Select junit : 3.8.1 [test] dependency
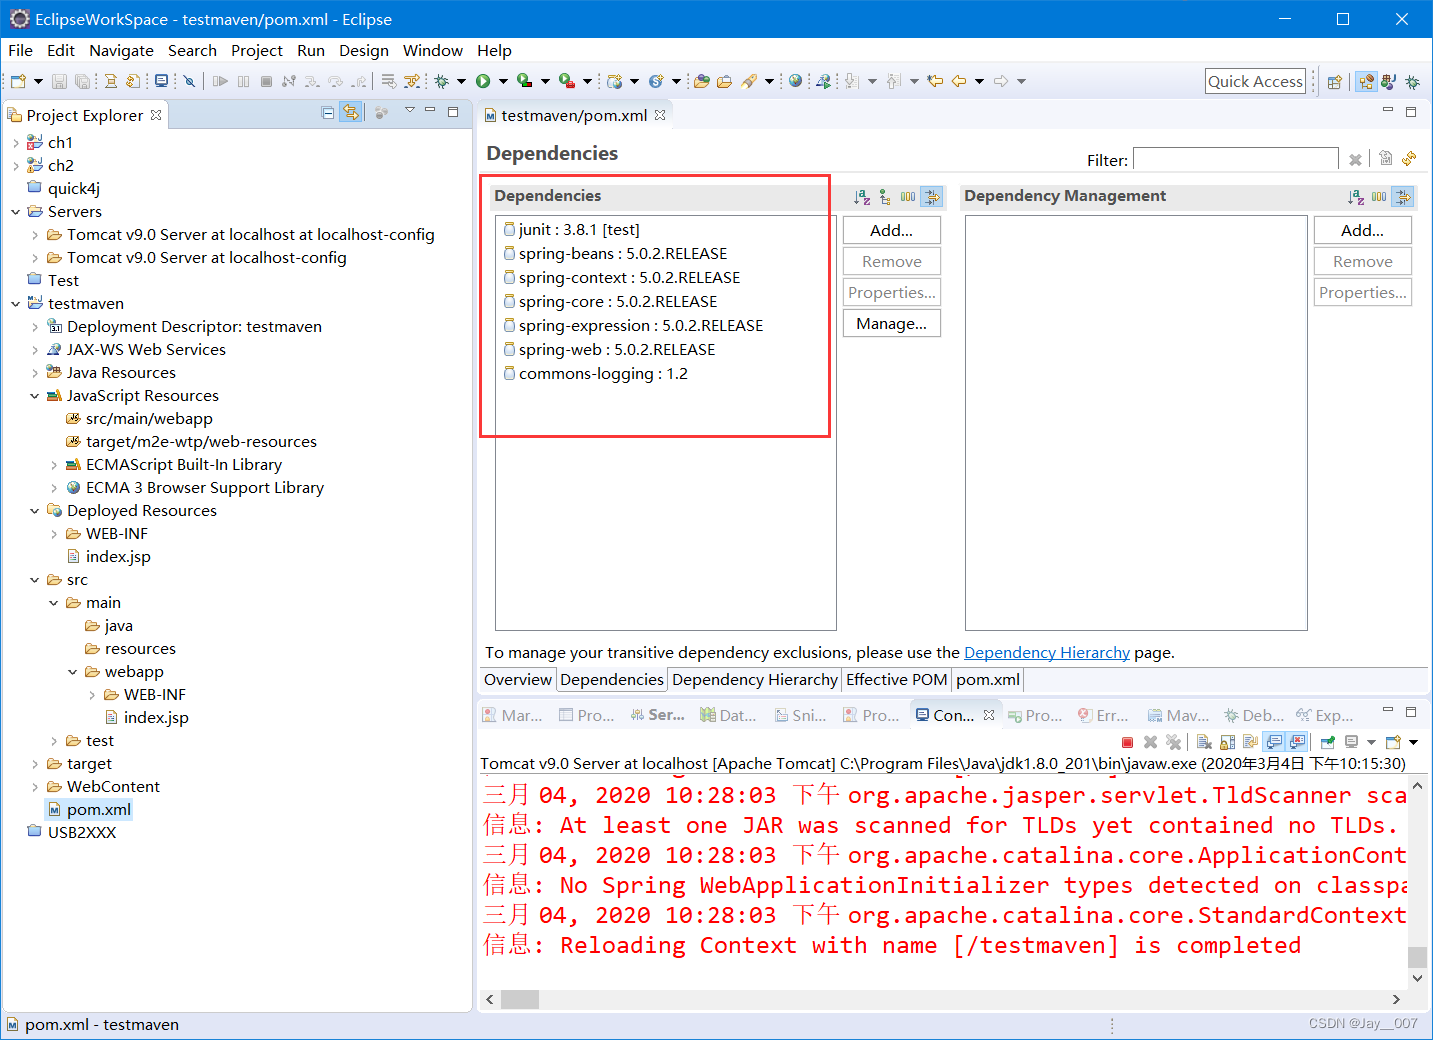1433x1040 pixels. (571, 230)
